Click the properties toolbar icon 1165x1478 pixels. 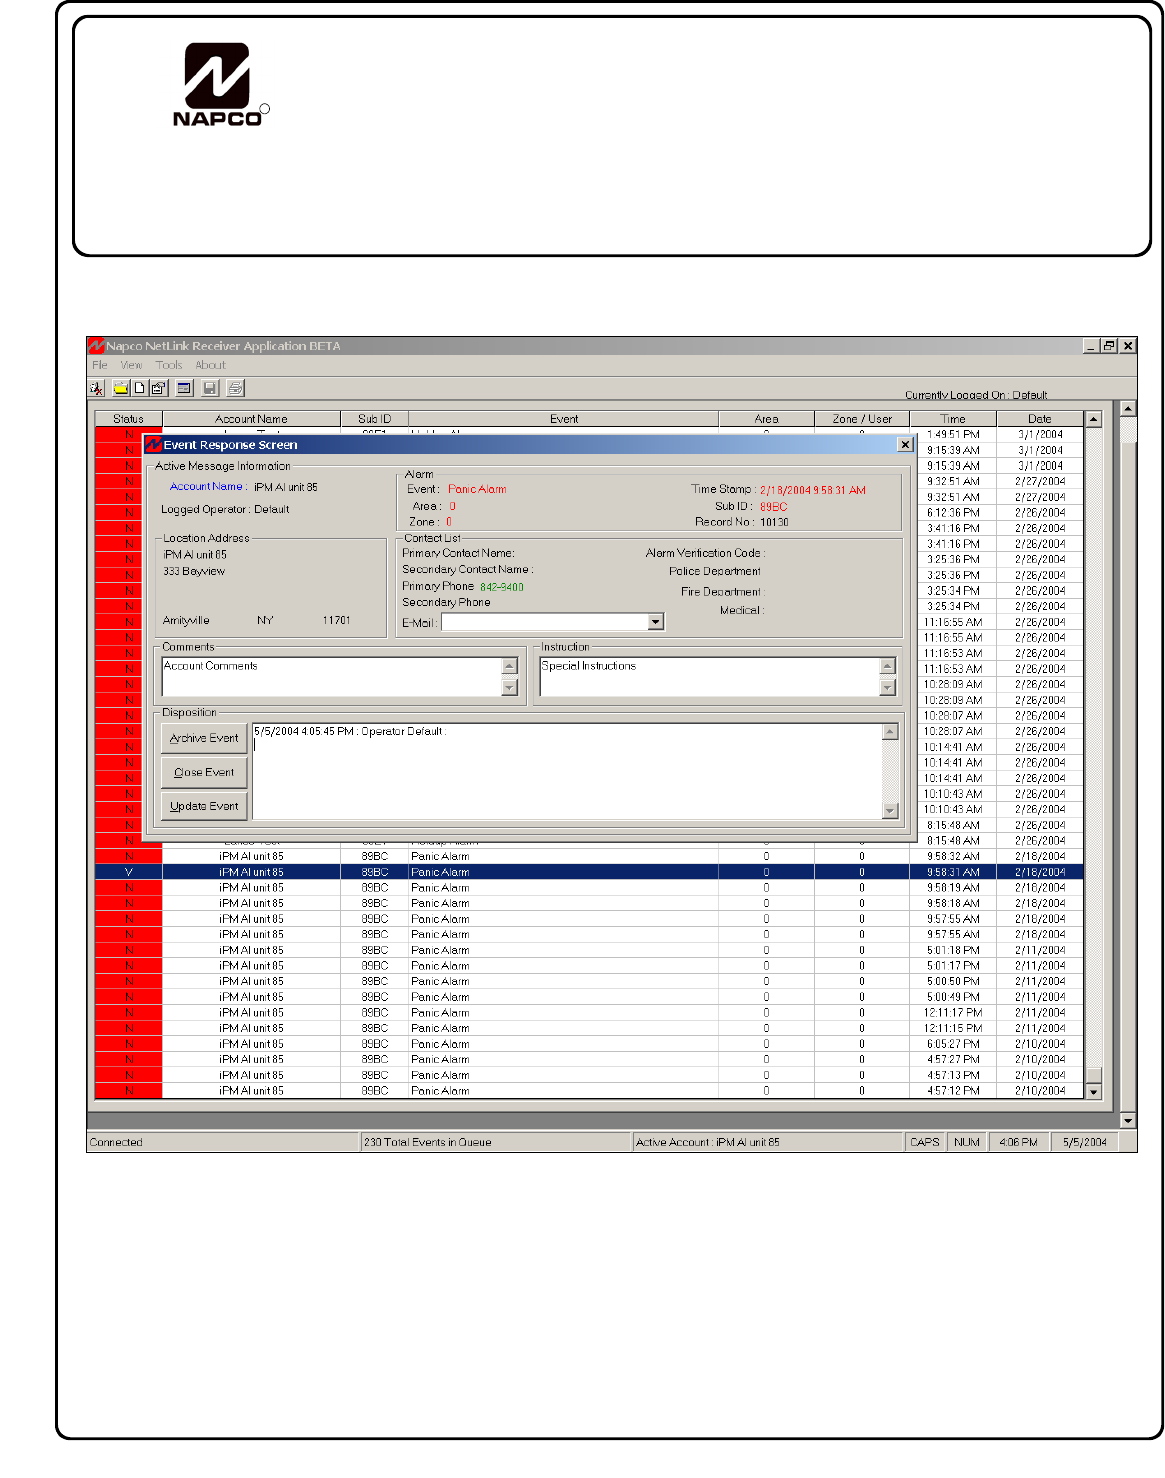coord(158,388)
